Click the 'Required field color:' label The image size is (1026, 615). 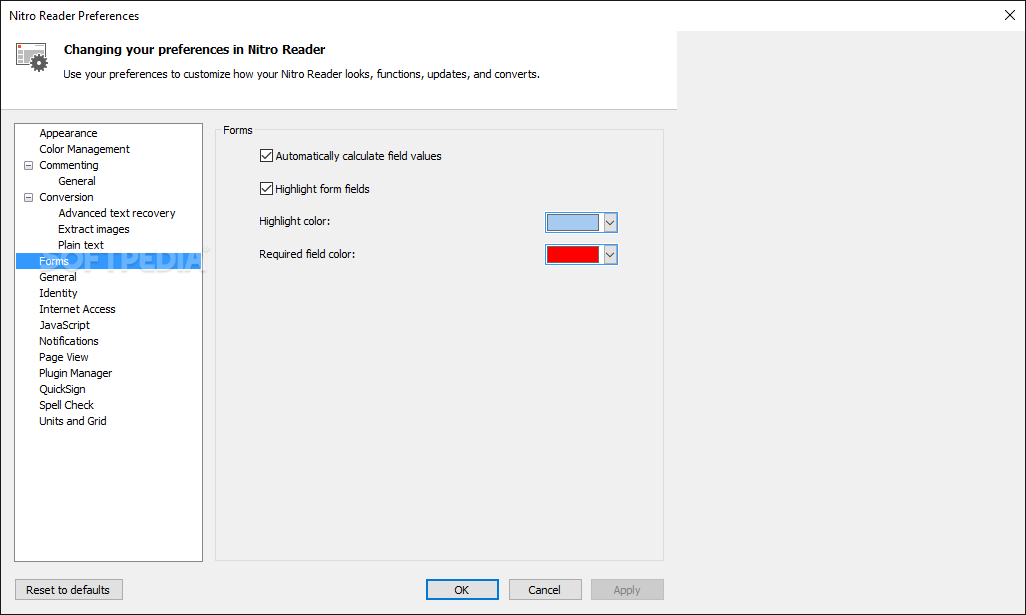(x=307, y=254)
